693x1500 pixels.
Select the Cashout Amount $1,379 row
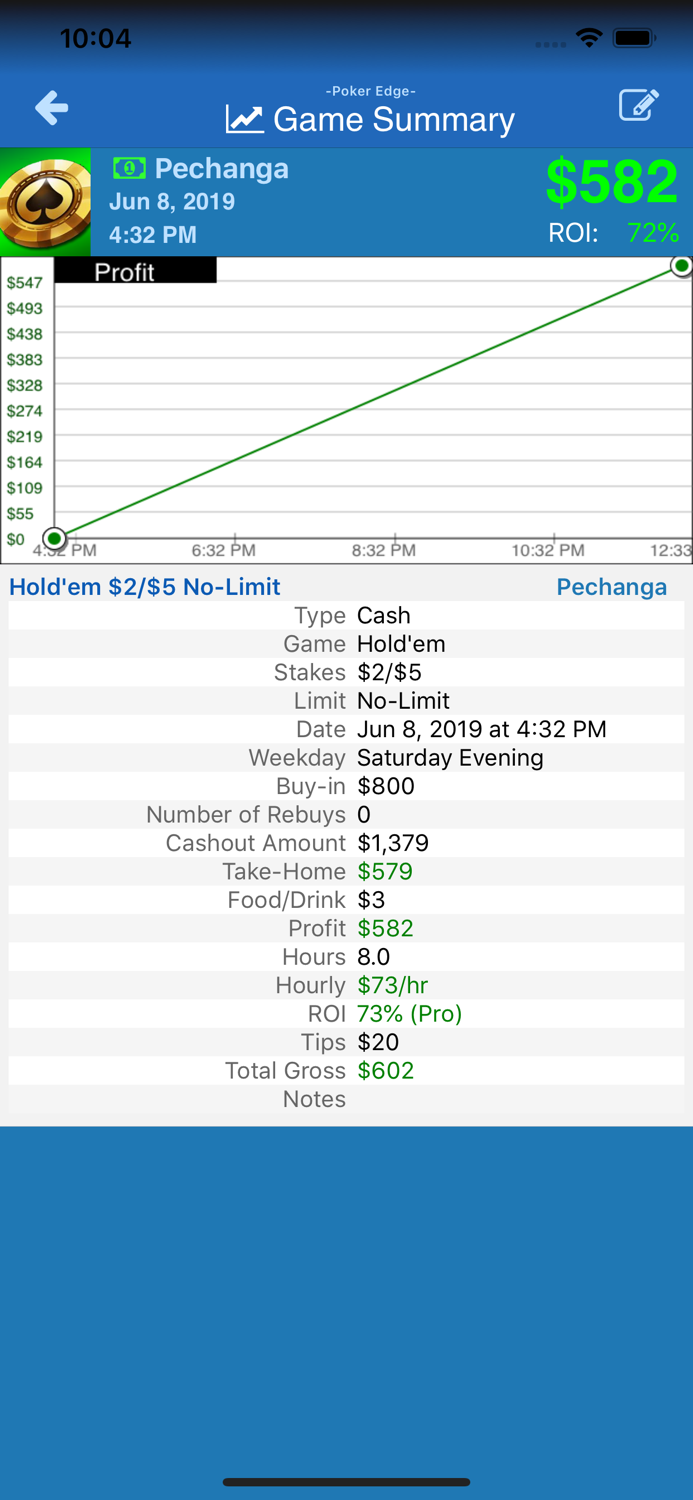pos(346,843)
